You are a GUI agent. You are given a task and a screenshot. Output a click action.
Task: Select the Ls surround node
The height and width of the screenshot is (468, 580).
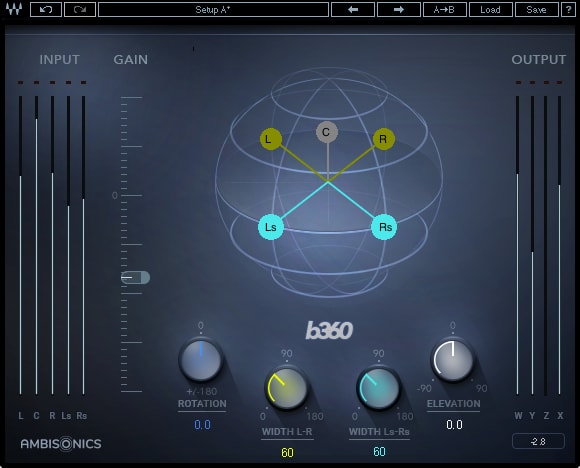(271, 227)
